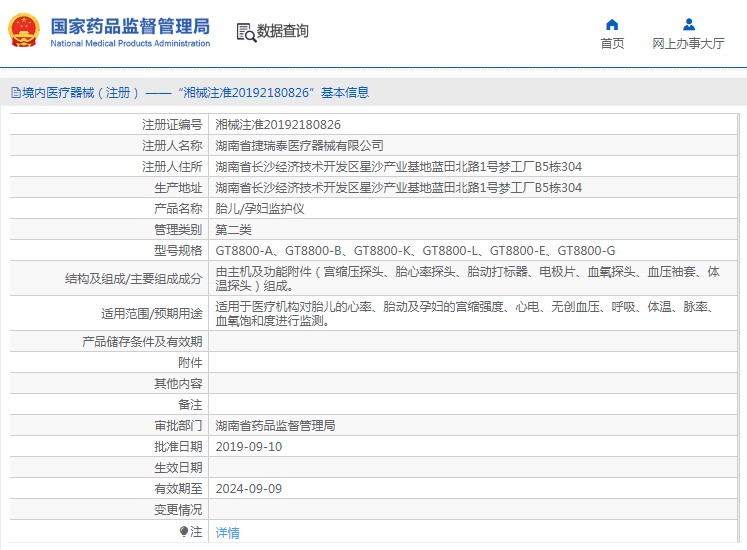This screenshot has width=747, height=550.
Task: Click the 生效日期 row label
Action: pos(178,468)
